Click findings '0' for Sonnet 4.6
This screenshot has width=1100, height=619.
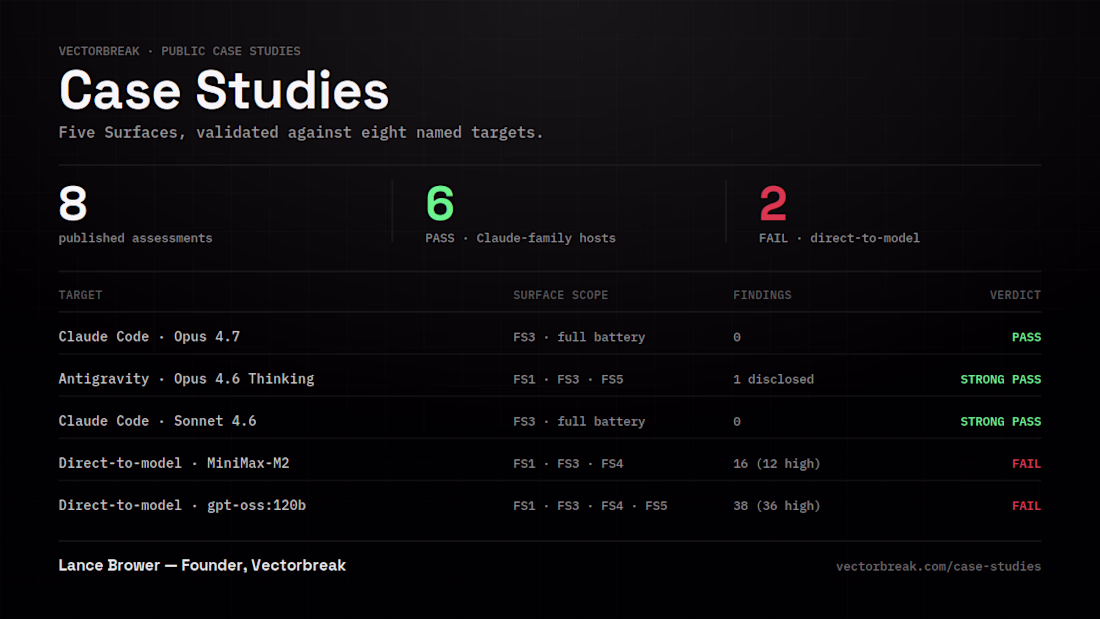coord(737,422)
